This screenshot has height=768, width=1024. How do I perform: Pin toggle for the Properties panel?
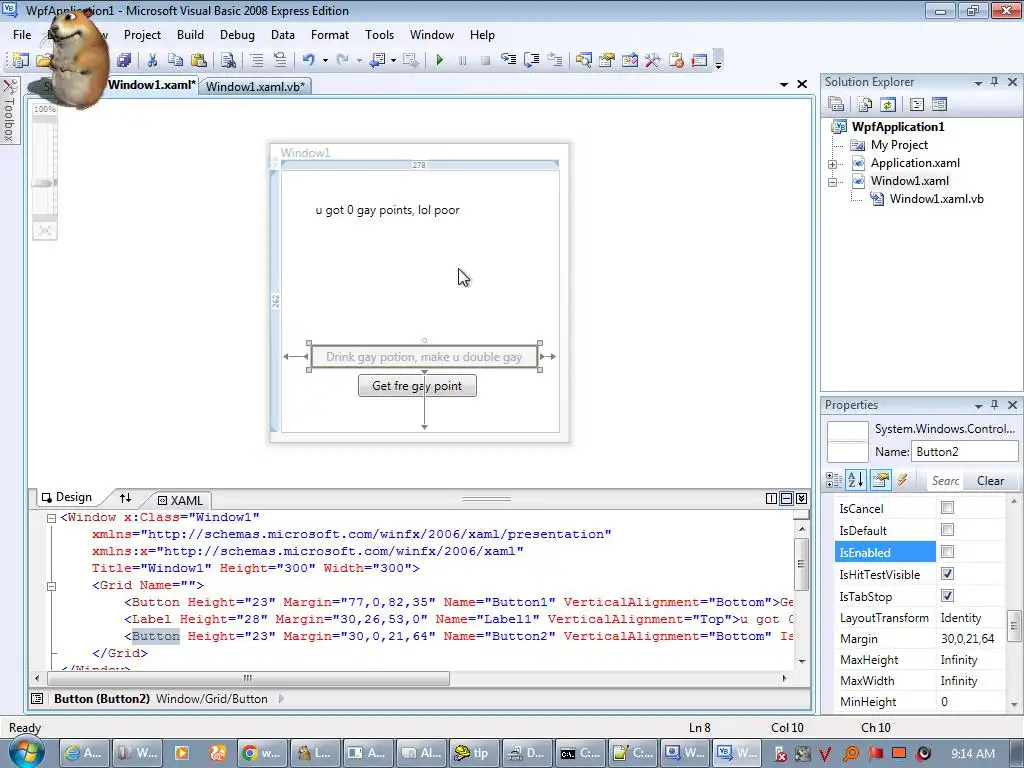tap(994, 405)
